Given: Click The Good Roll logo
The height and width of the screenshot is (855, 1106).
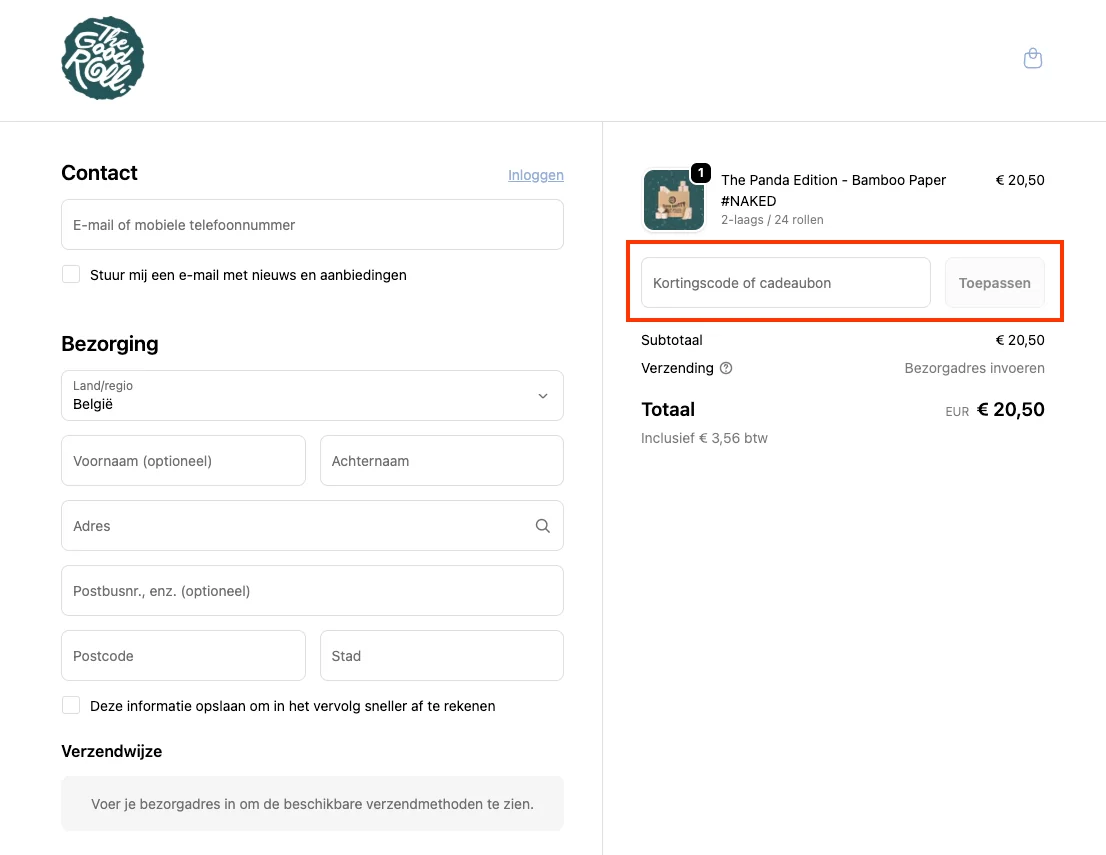Looking at the screenshot, I should coord(103,58).
